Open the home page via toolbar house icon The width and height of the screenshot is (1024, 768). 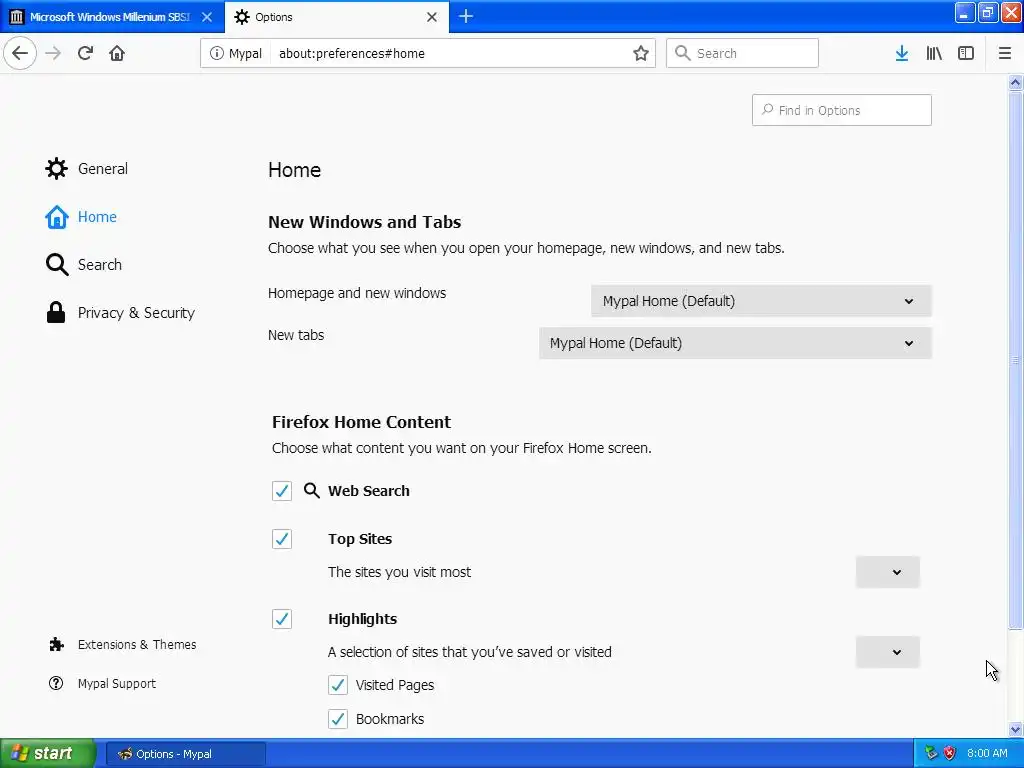(x=117, y=53)
